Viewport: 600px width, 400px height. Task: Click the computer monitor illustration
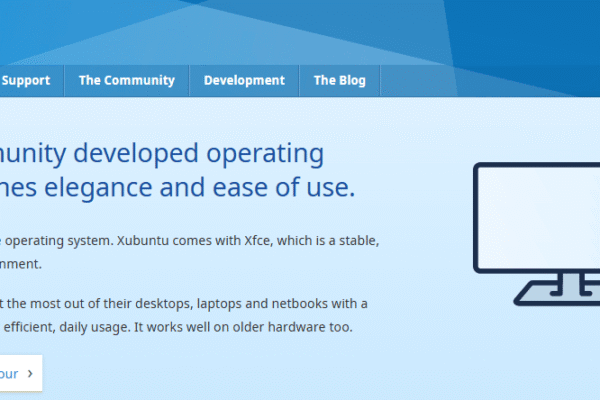(x=536, y=213)
